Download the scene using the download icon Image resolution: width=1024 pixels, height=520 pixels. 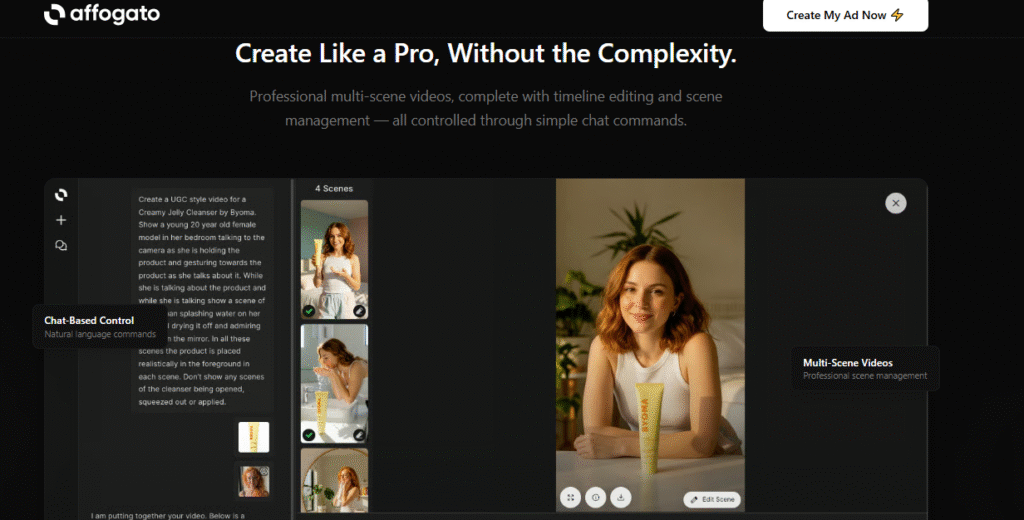620,497
